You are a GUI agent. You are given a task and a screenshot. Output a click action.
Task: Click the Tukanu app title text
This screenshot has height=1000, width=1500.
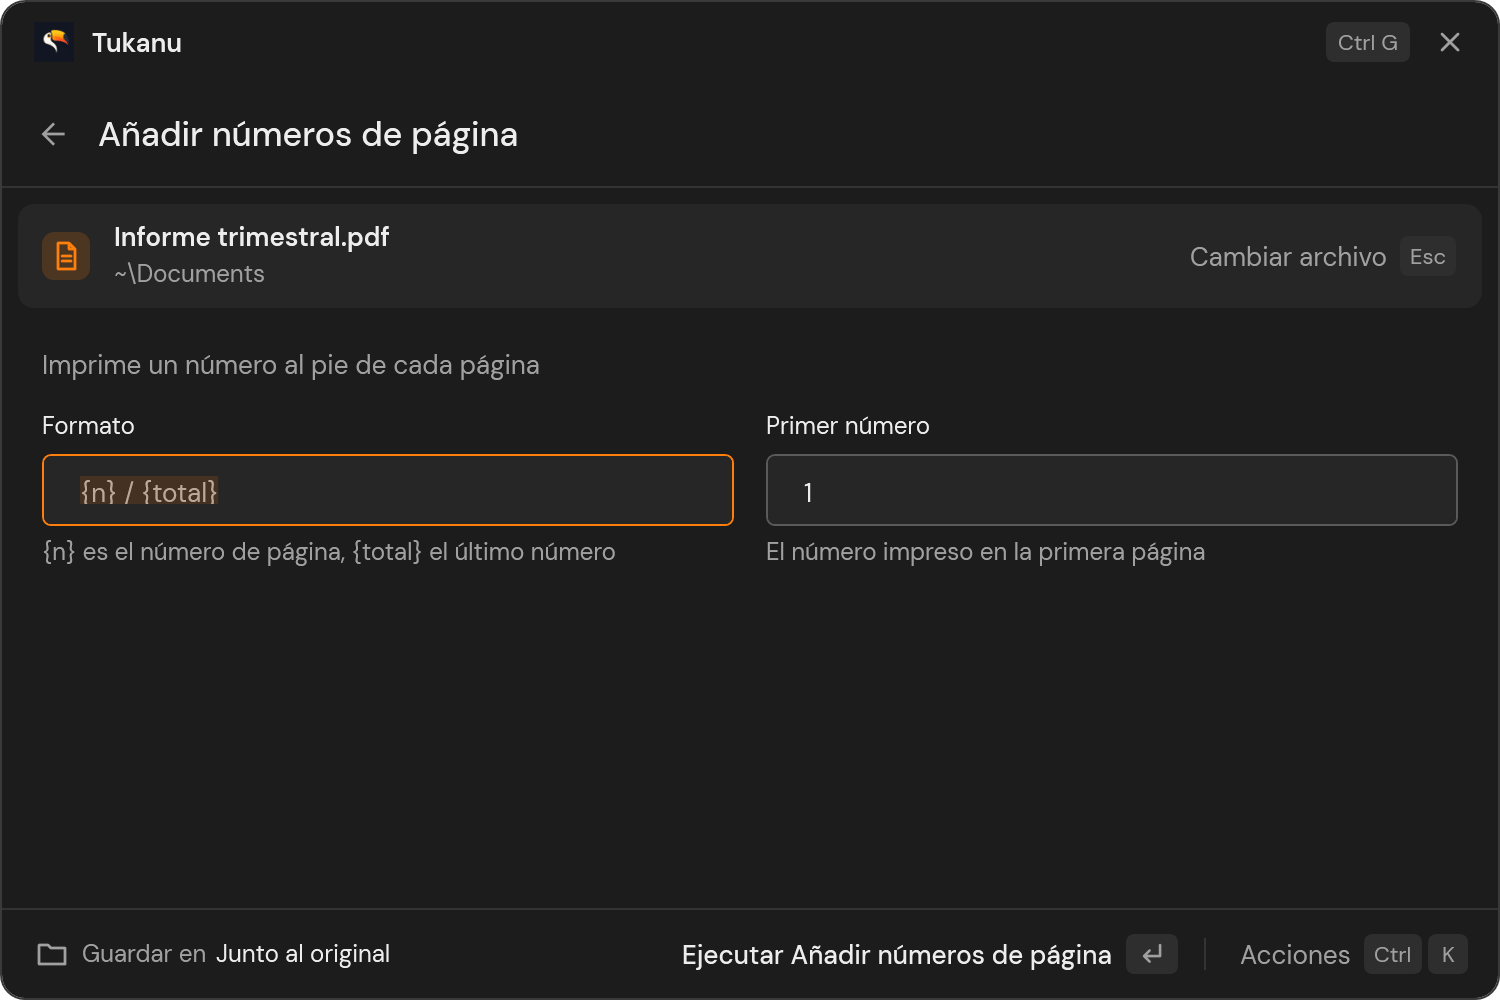point(137,43)
